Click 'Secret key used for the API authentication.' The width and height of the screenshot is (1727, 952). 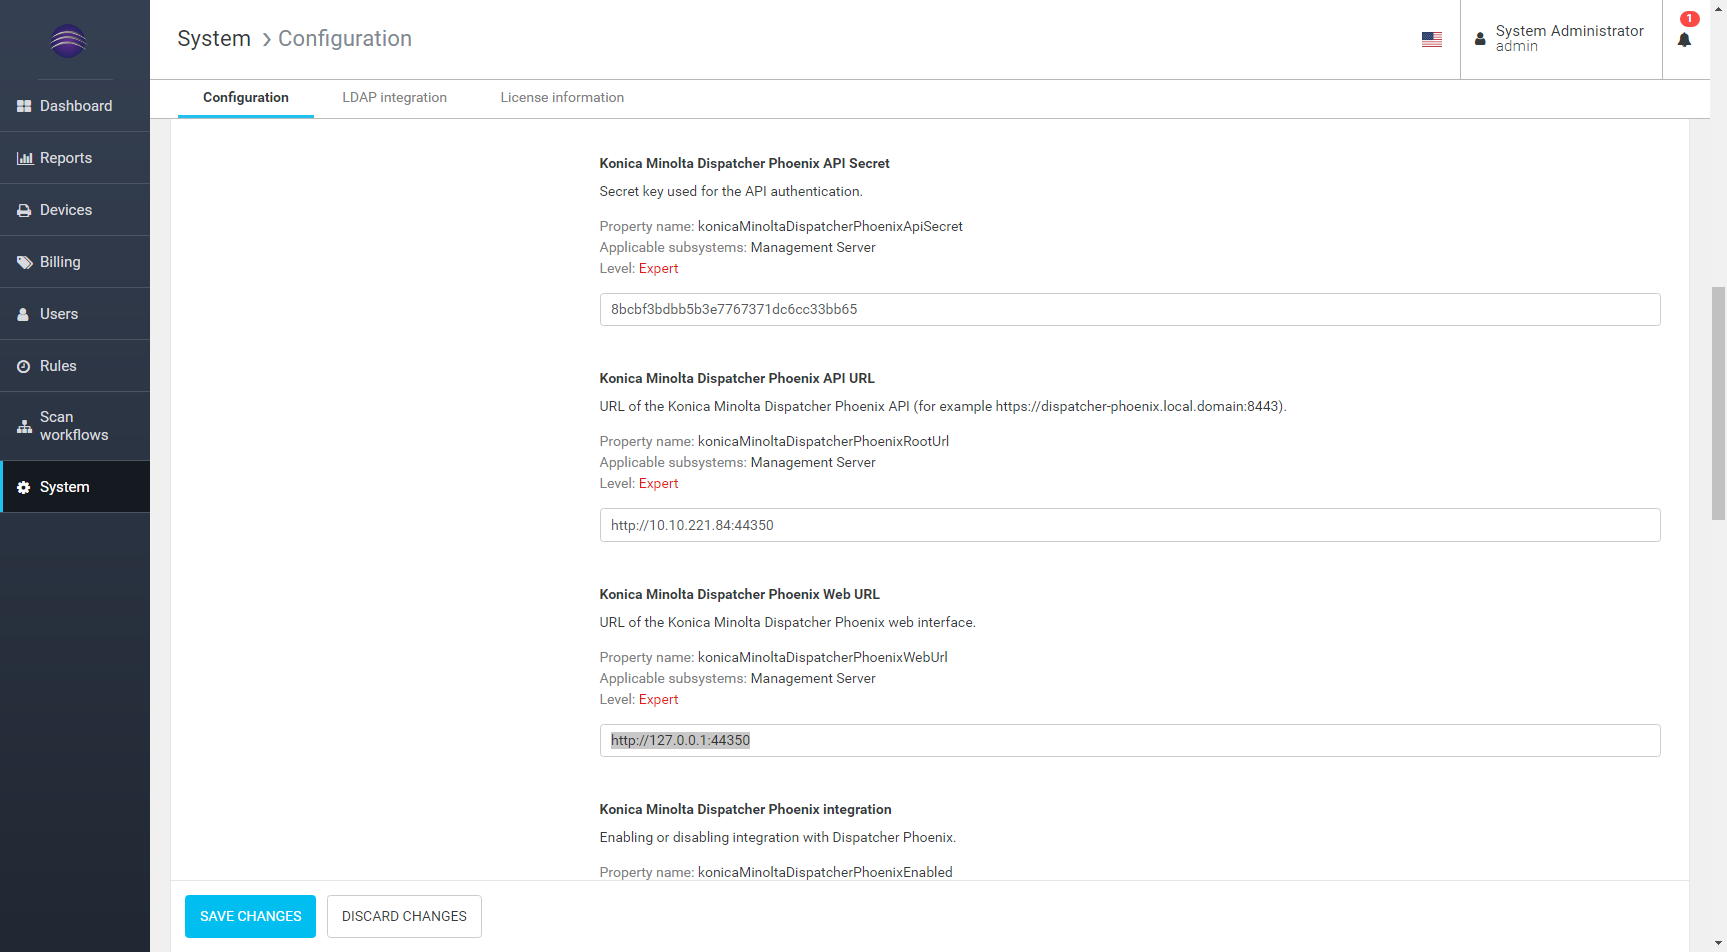[x=731, y=191]
